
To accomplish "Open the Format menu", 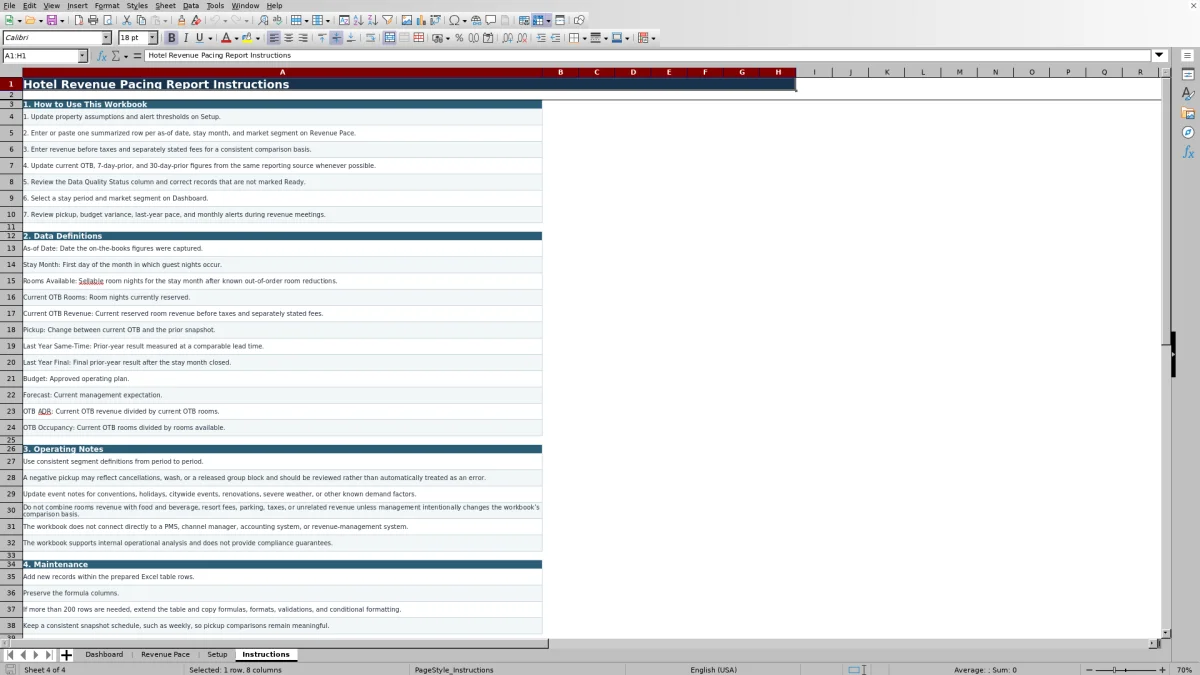I will tap(107, 6).
